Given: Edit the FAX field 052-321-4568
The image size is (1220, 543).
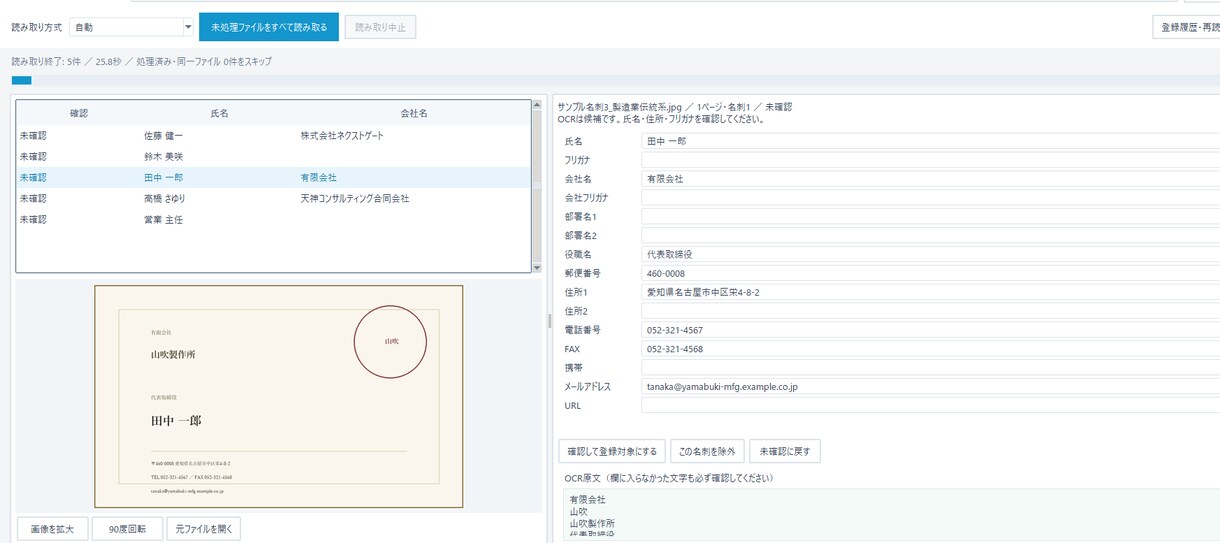Looking at the screenshot, I should coord(930,349).
